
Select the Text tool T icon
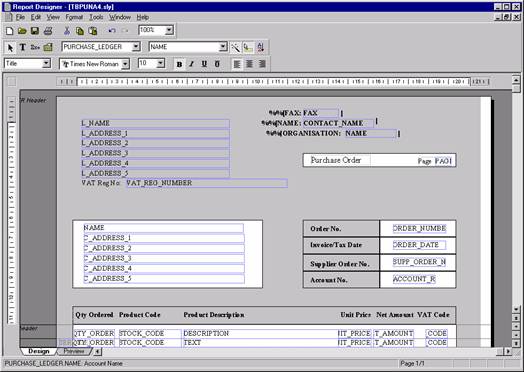pos(22,47)
